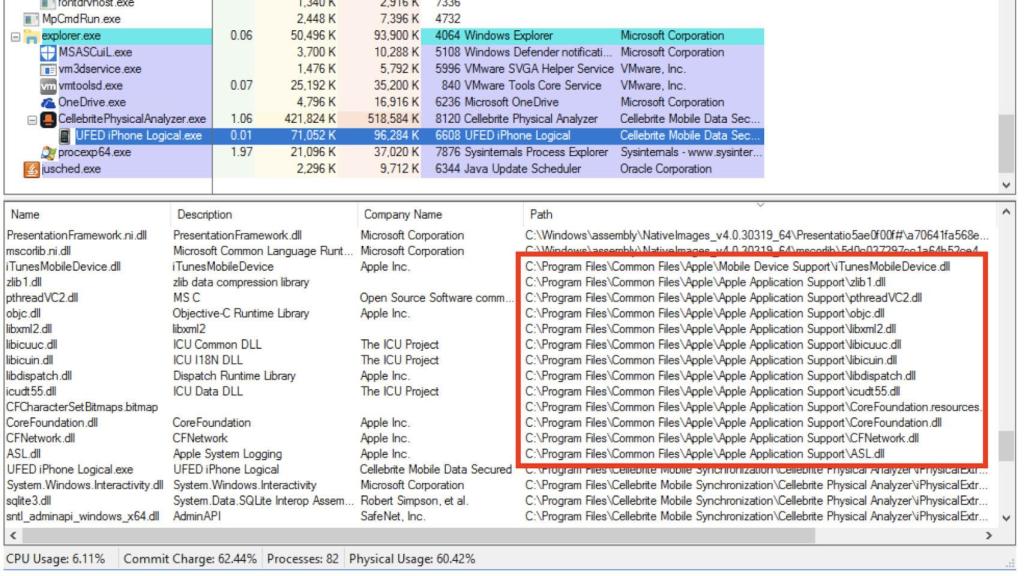Sort DLL list by Name column
The image size is (1024, 576).
[x=25, y=214]
